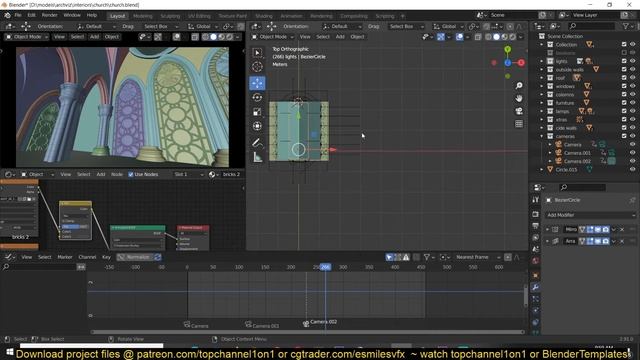
Task: Click the current frame 266 indicator
Action: [325, 267]
